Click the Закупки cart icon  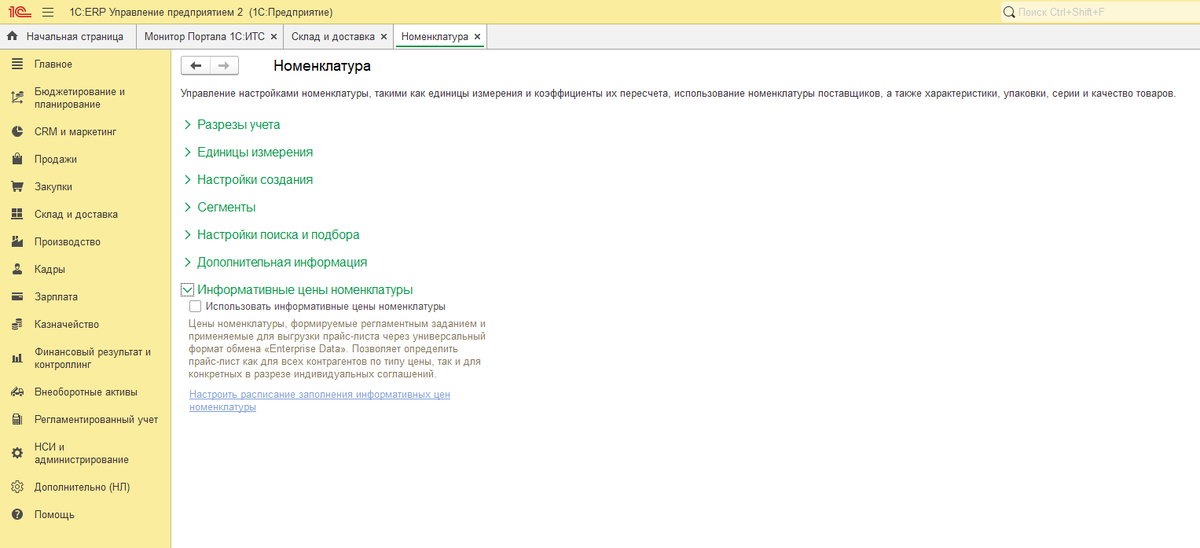click(16, 186)
